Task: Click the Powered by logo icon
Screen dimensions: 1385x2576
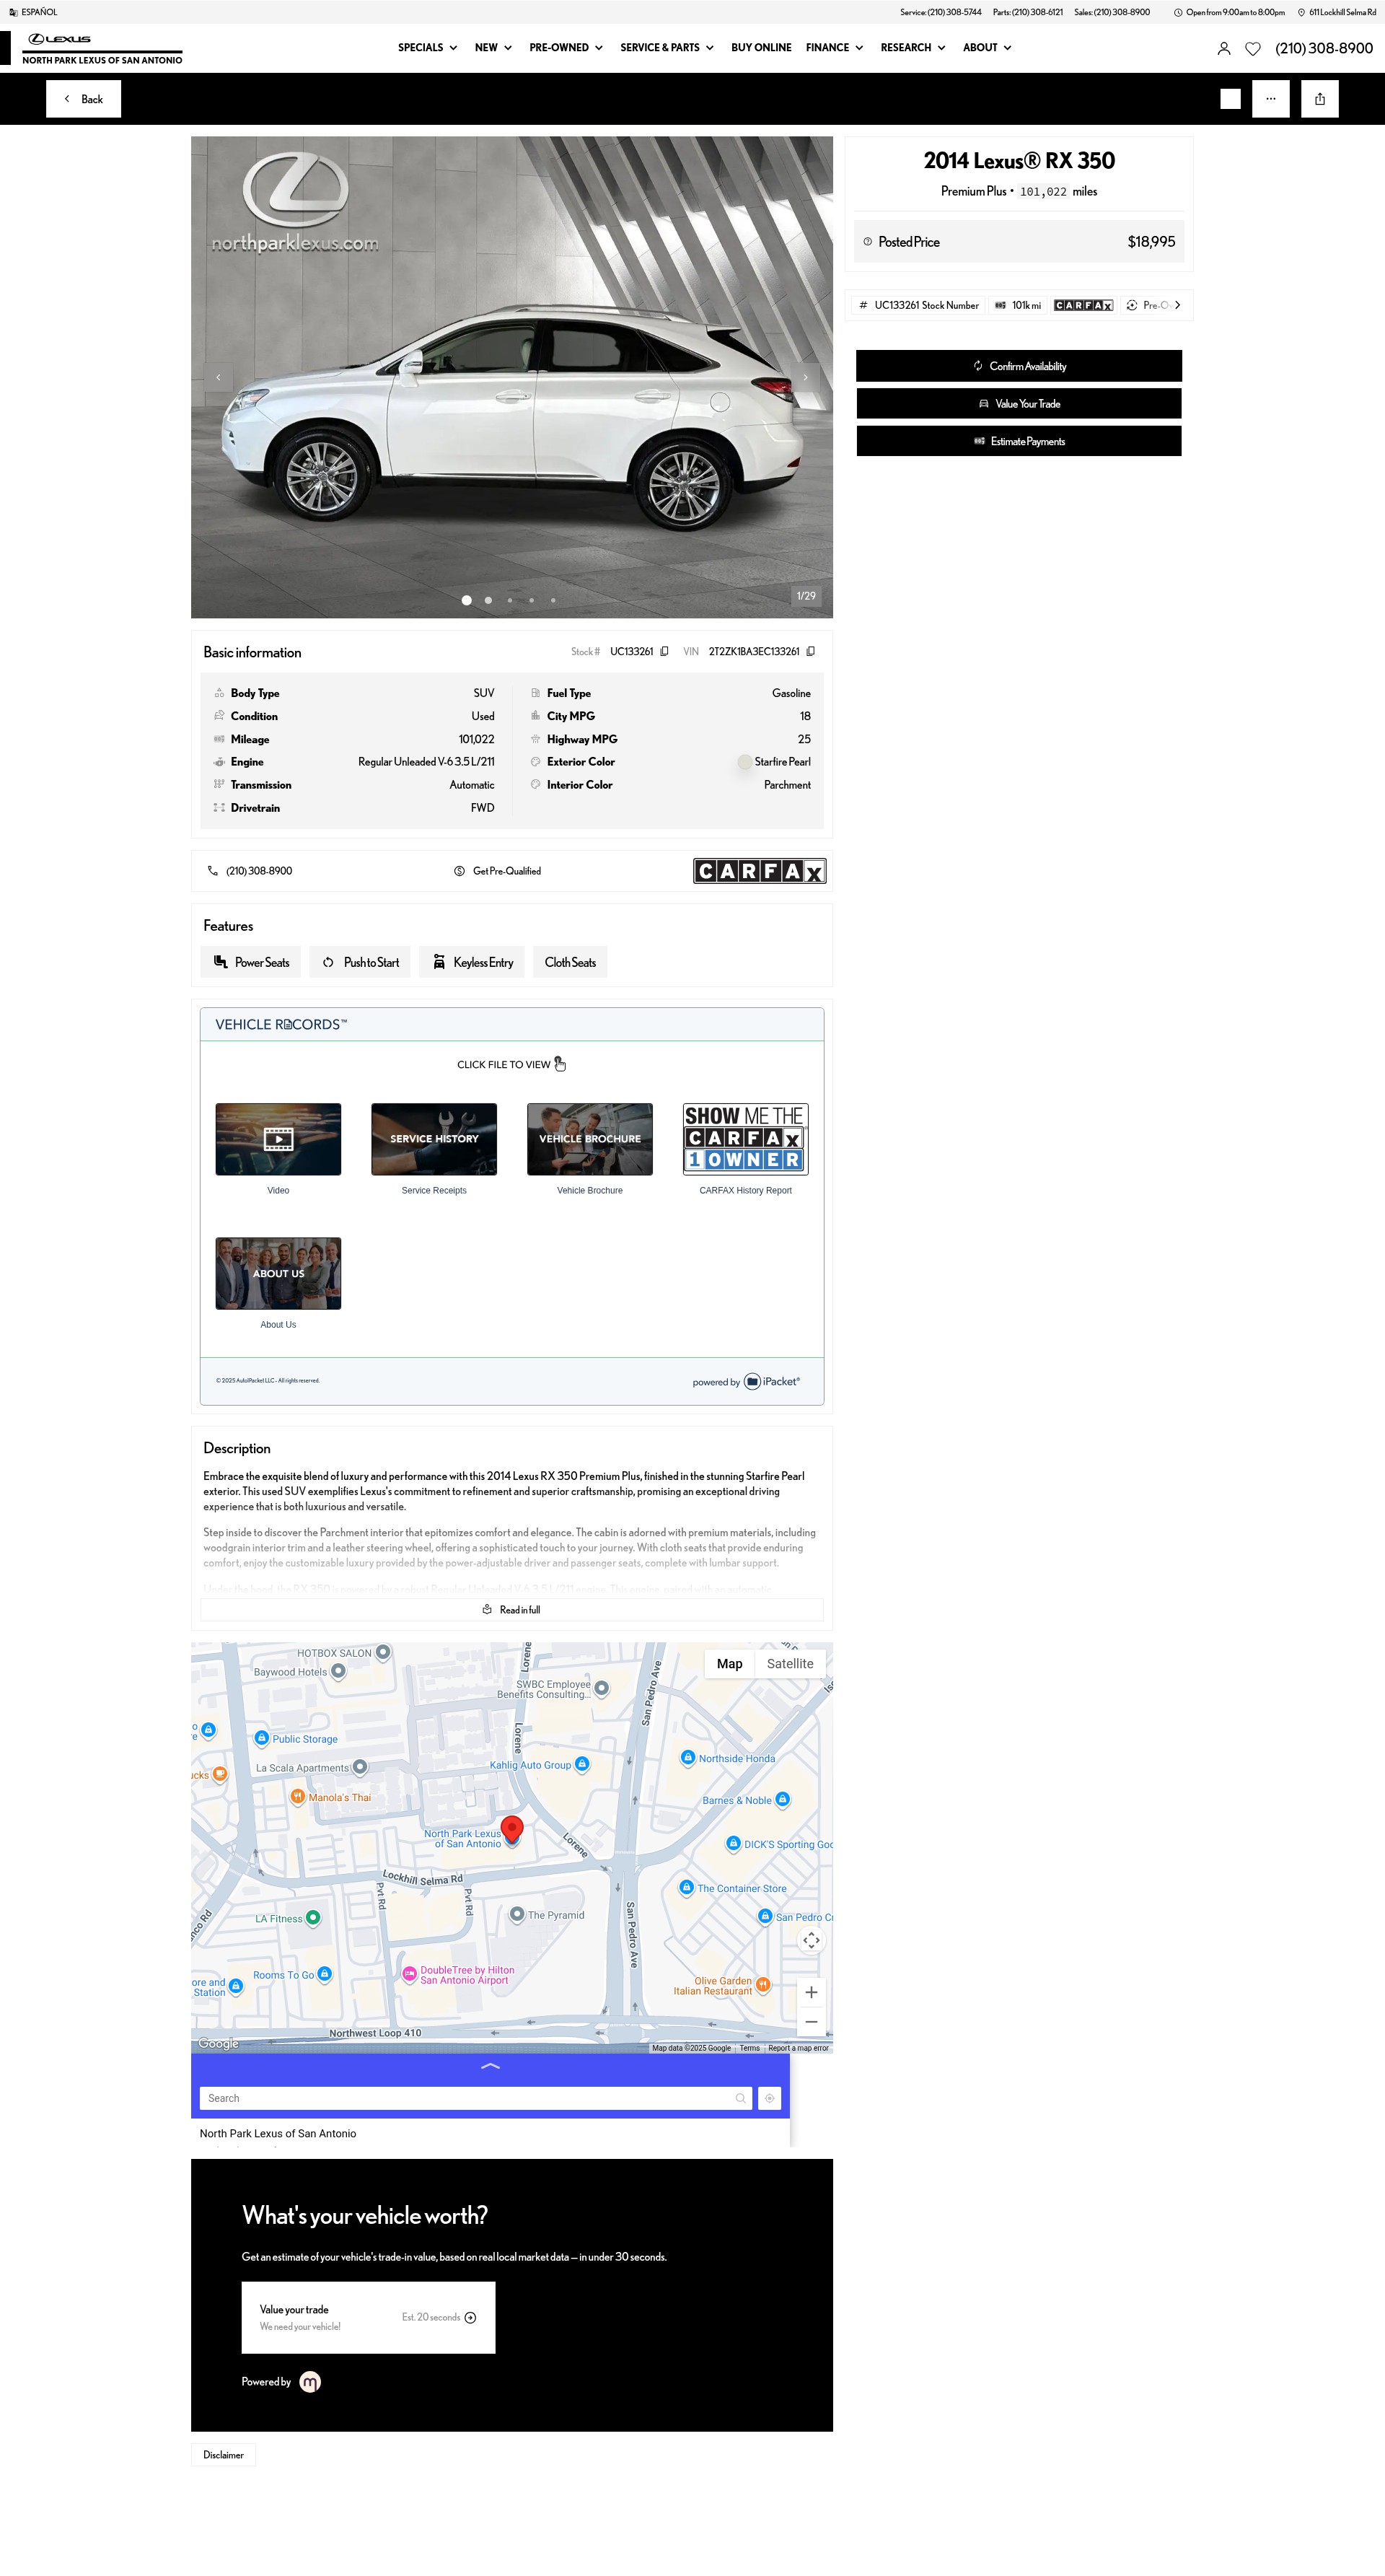Action: [310, 2382]
